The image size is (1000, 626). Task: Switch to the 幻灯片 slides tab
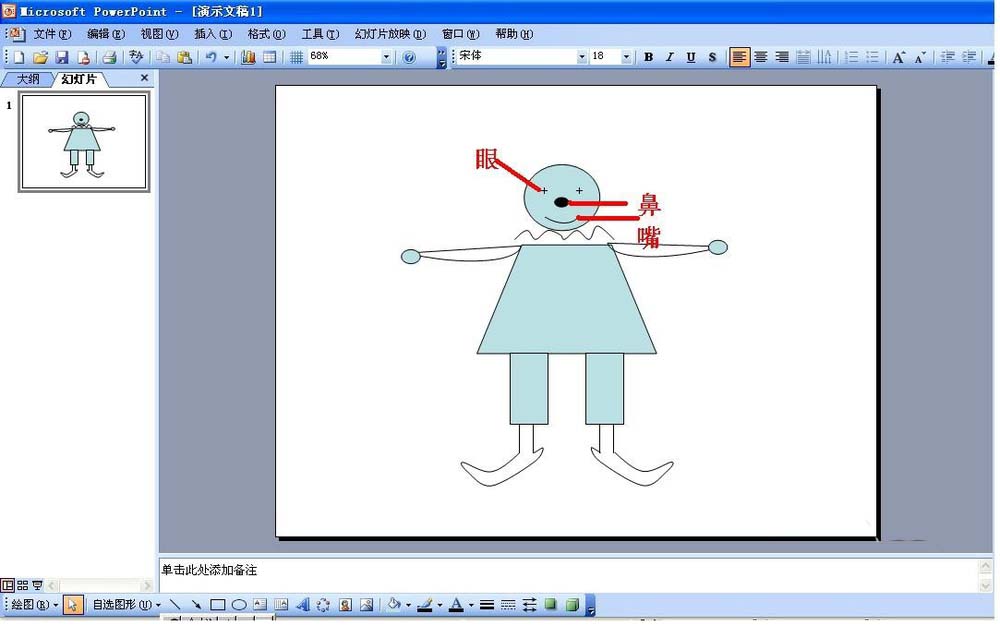tap(79, 79)
